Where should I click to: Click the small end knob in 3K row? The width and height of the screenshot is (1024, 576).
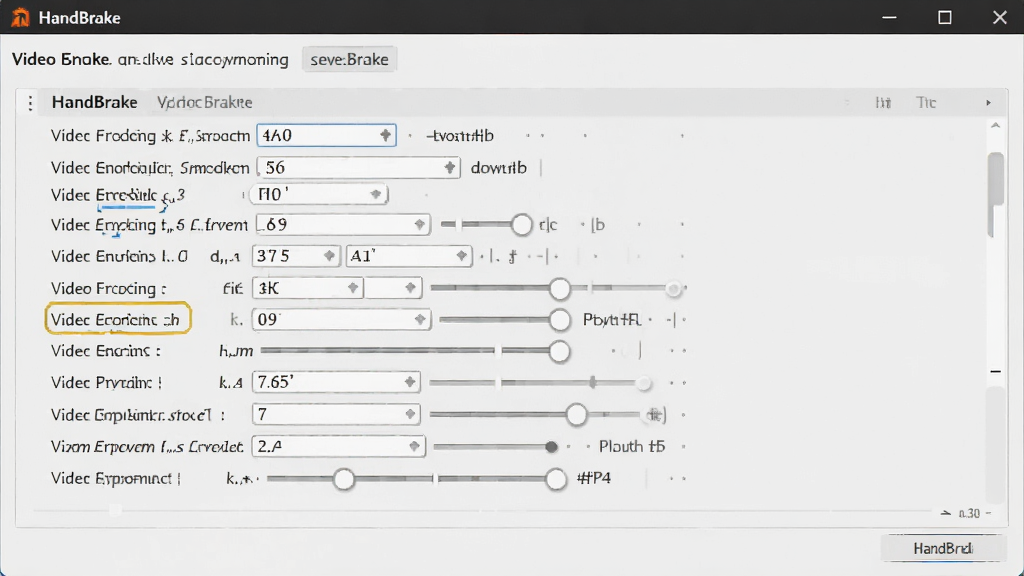point(673,288)
